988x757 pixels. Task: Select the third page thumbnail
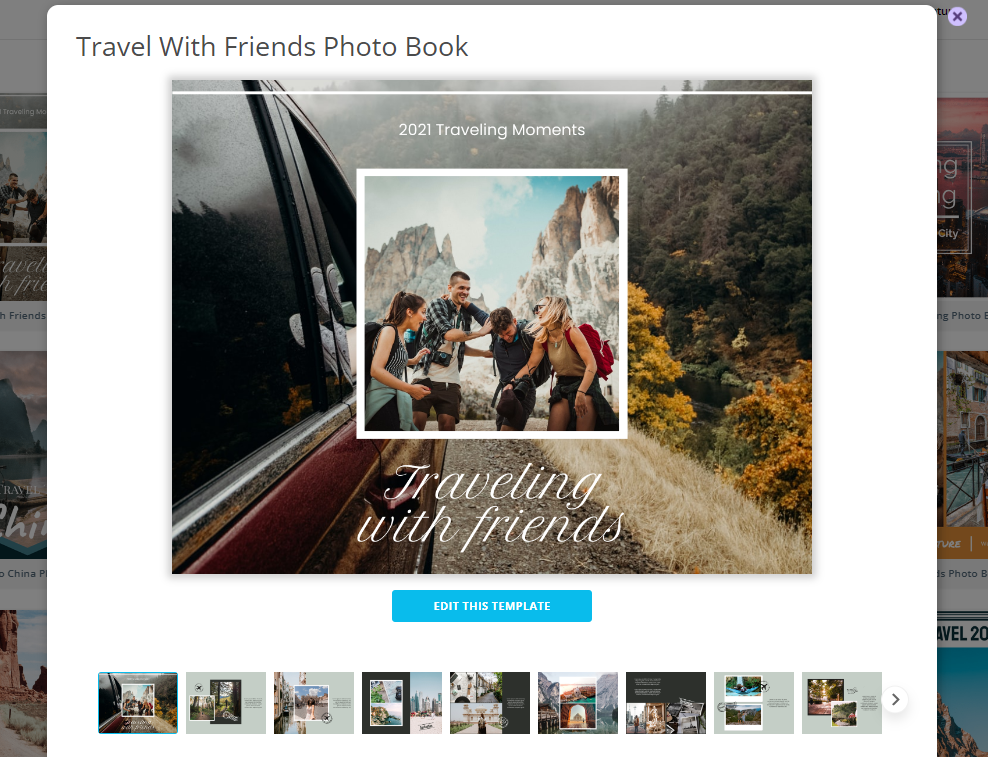click(x=314, y=703)
